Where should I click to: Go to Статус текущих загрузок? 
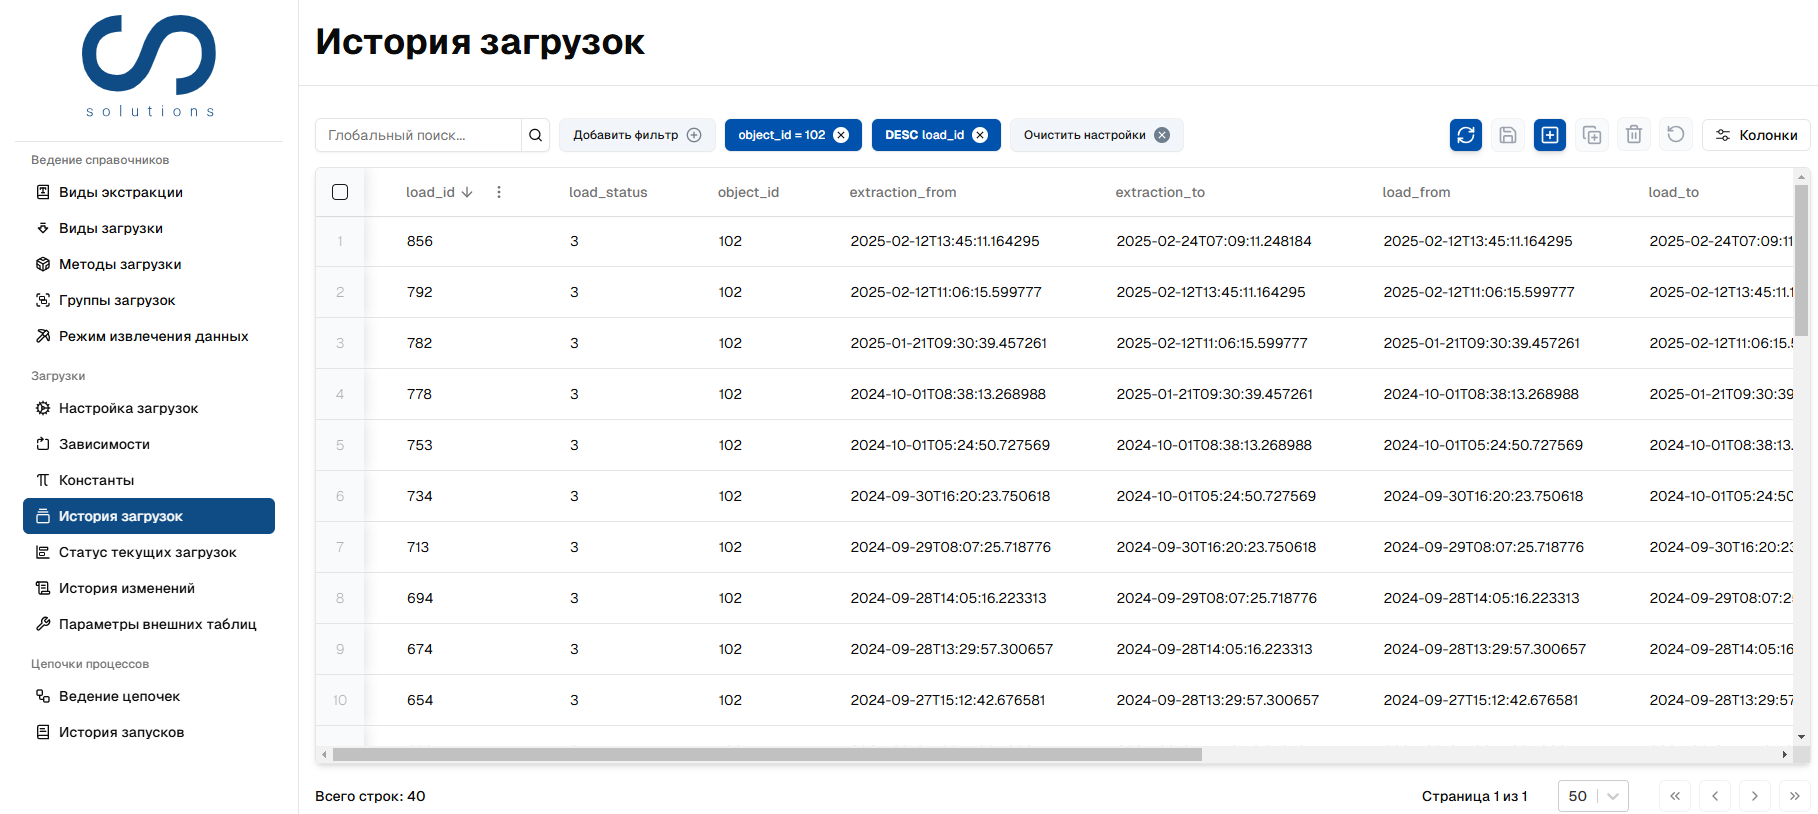click(147, 552)
